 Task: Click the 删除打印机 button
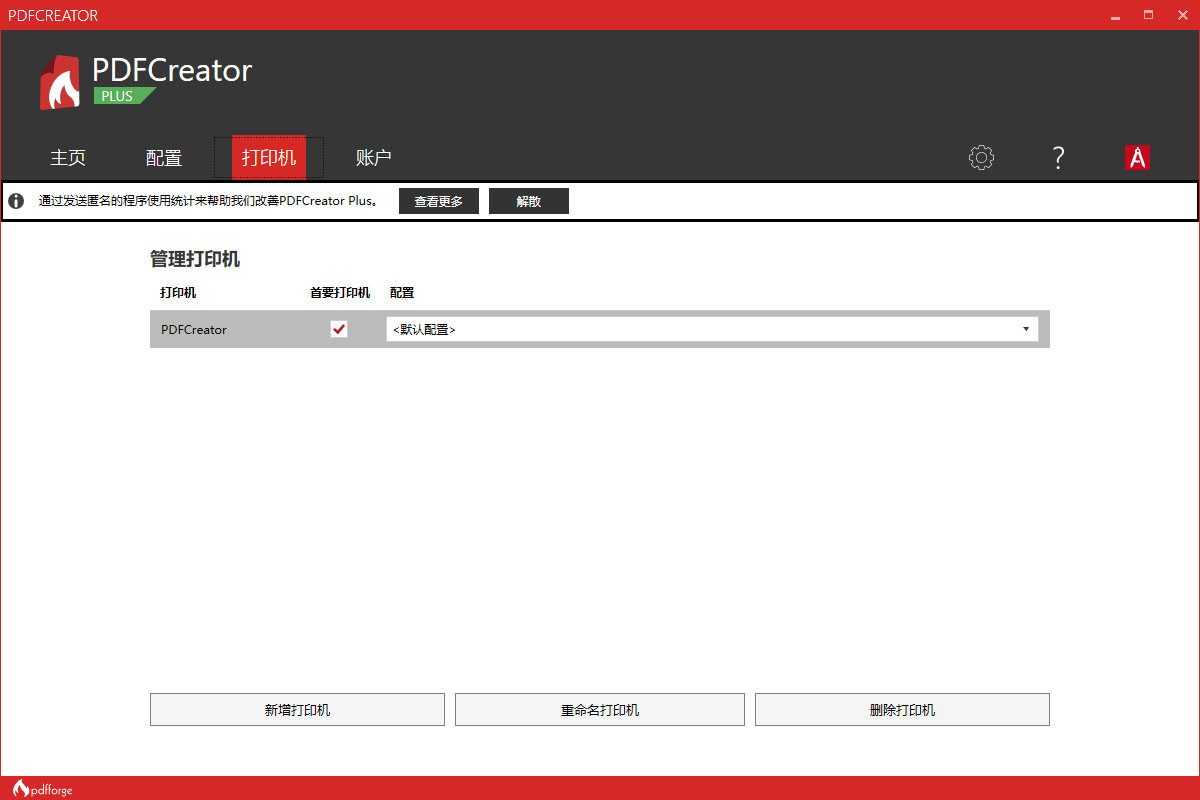tap(902, 710)
